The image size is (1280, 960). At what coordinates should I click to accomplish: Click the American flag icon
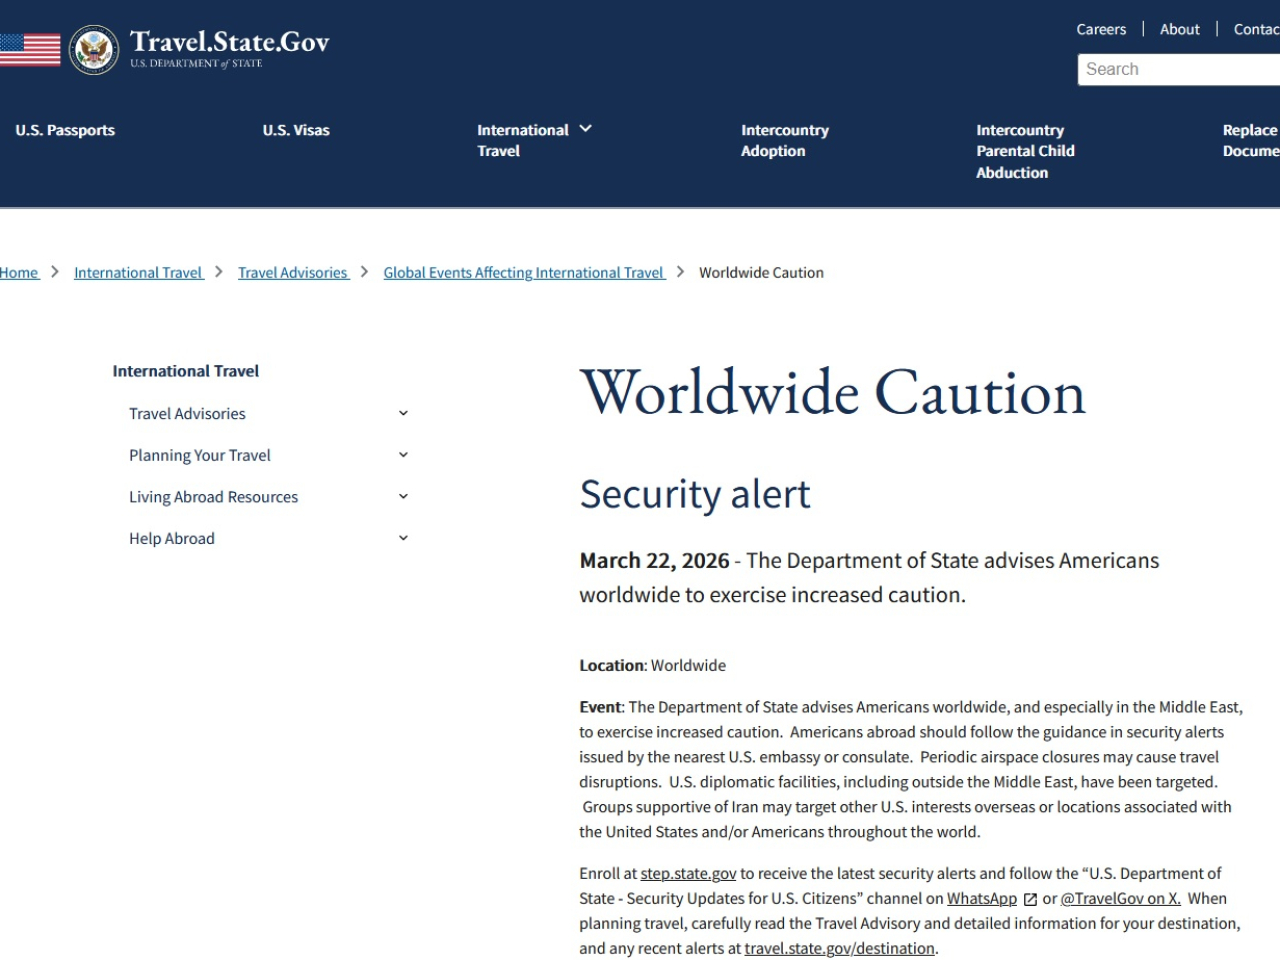30,49
